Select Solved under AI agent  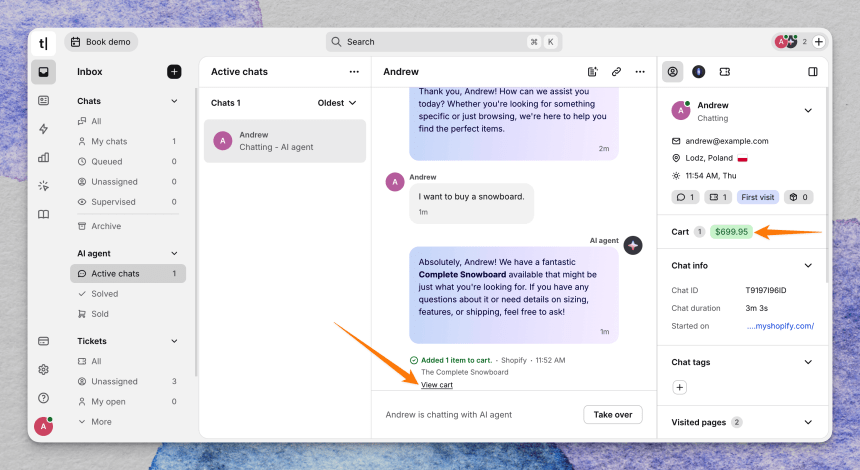click(x=127, y=294)
